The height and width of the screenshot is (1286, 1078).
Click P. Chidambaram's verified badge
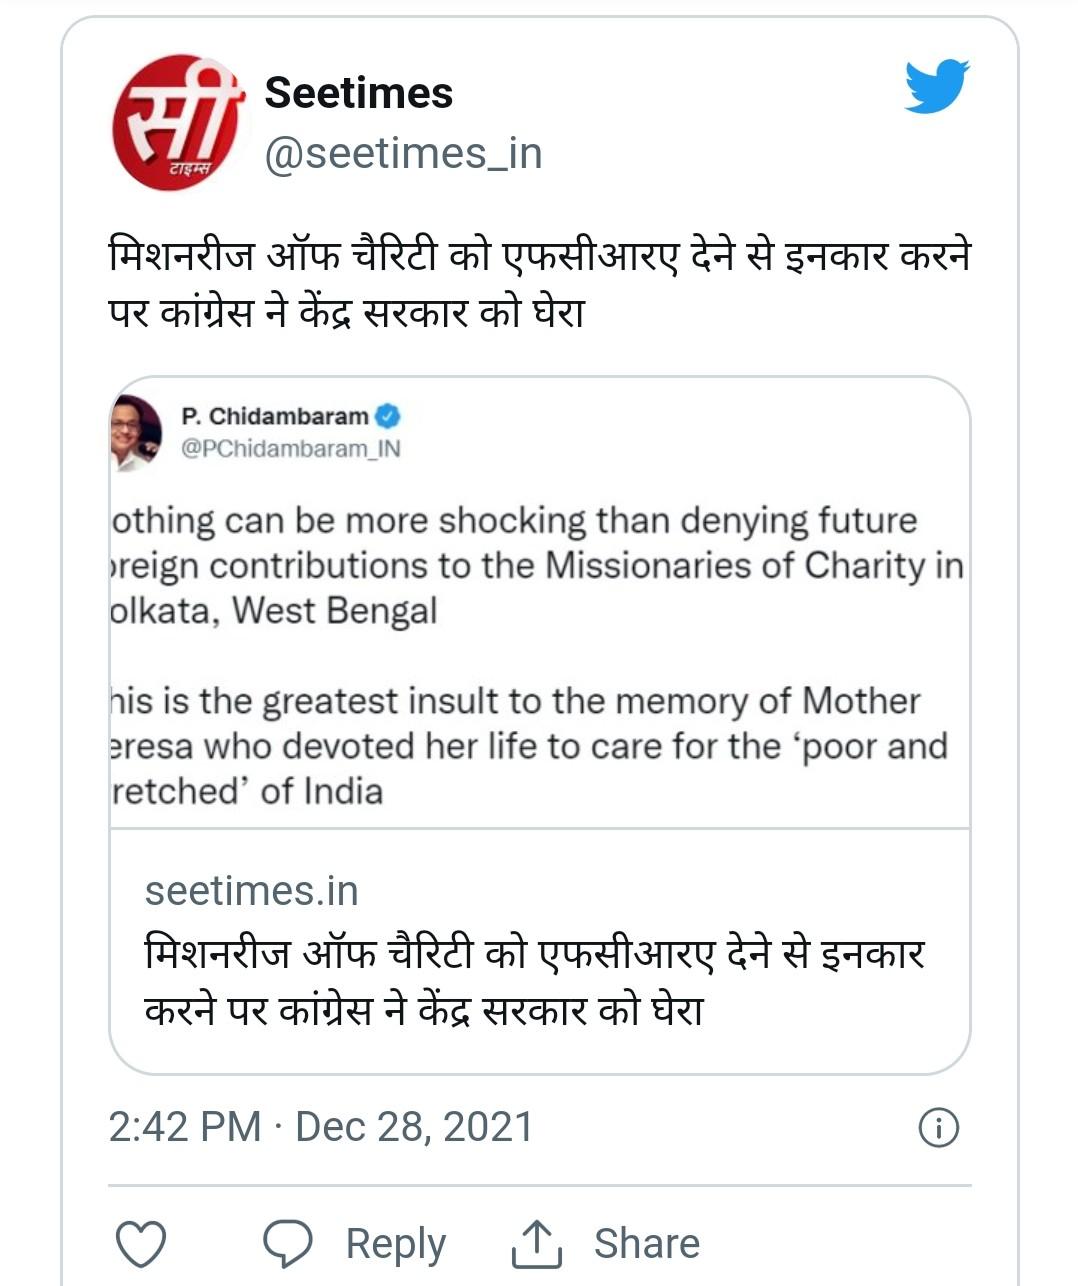coord(388,415)
